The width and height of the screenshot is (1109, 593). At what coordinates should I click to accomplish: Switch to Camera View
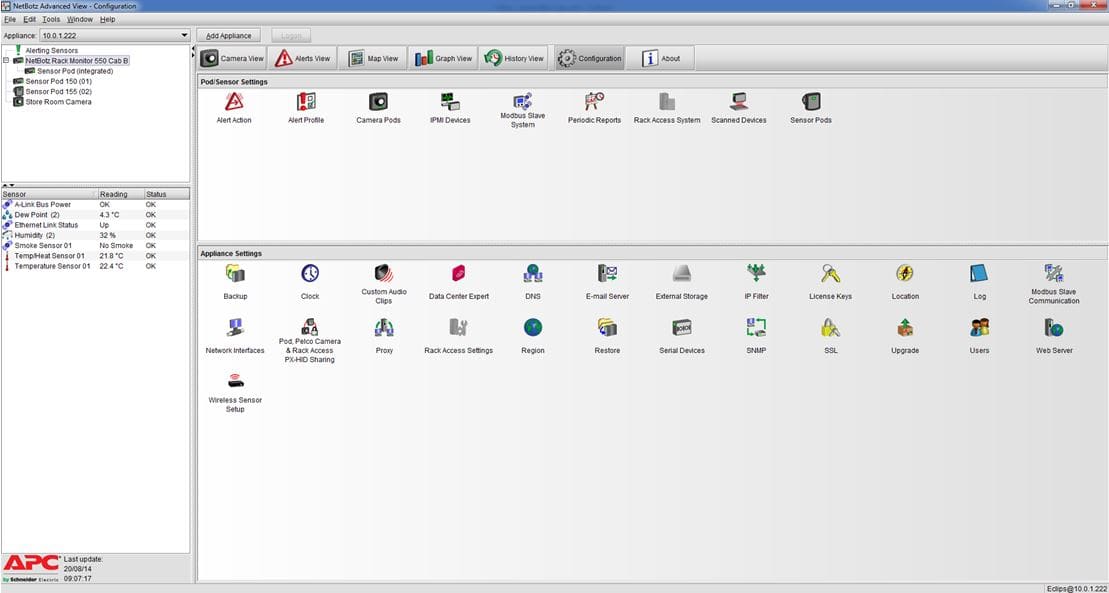(x=233, y=59)
